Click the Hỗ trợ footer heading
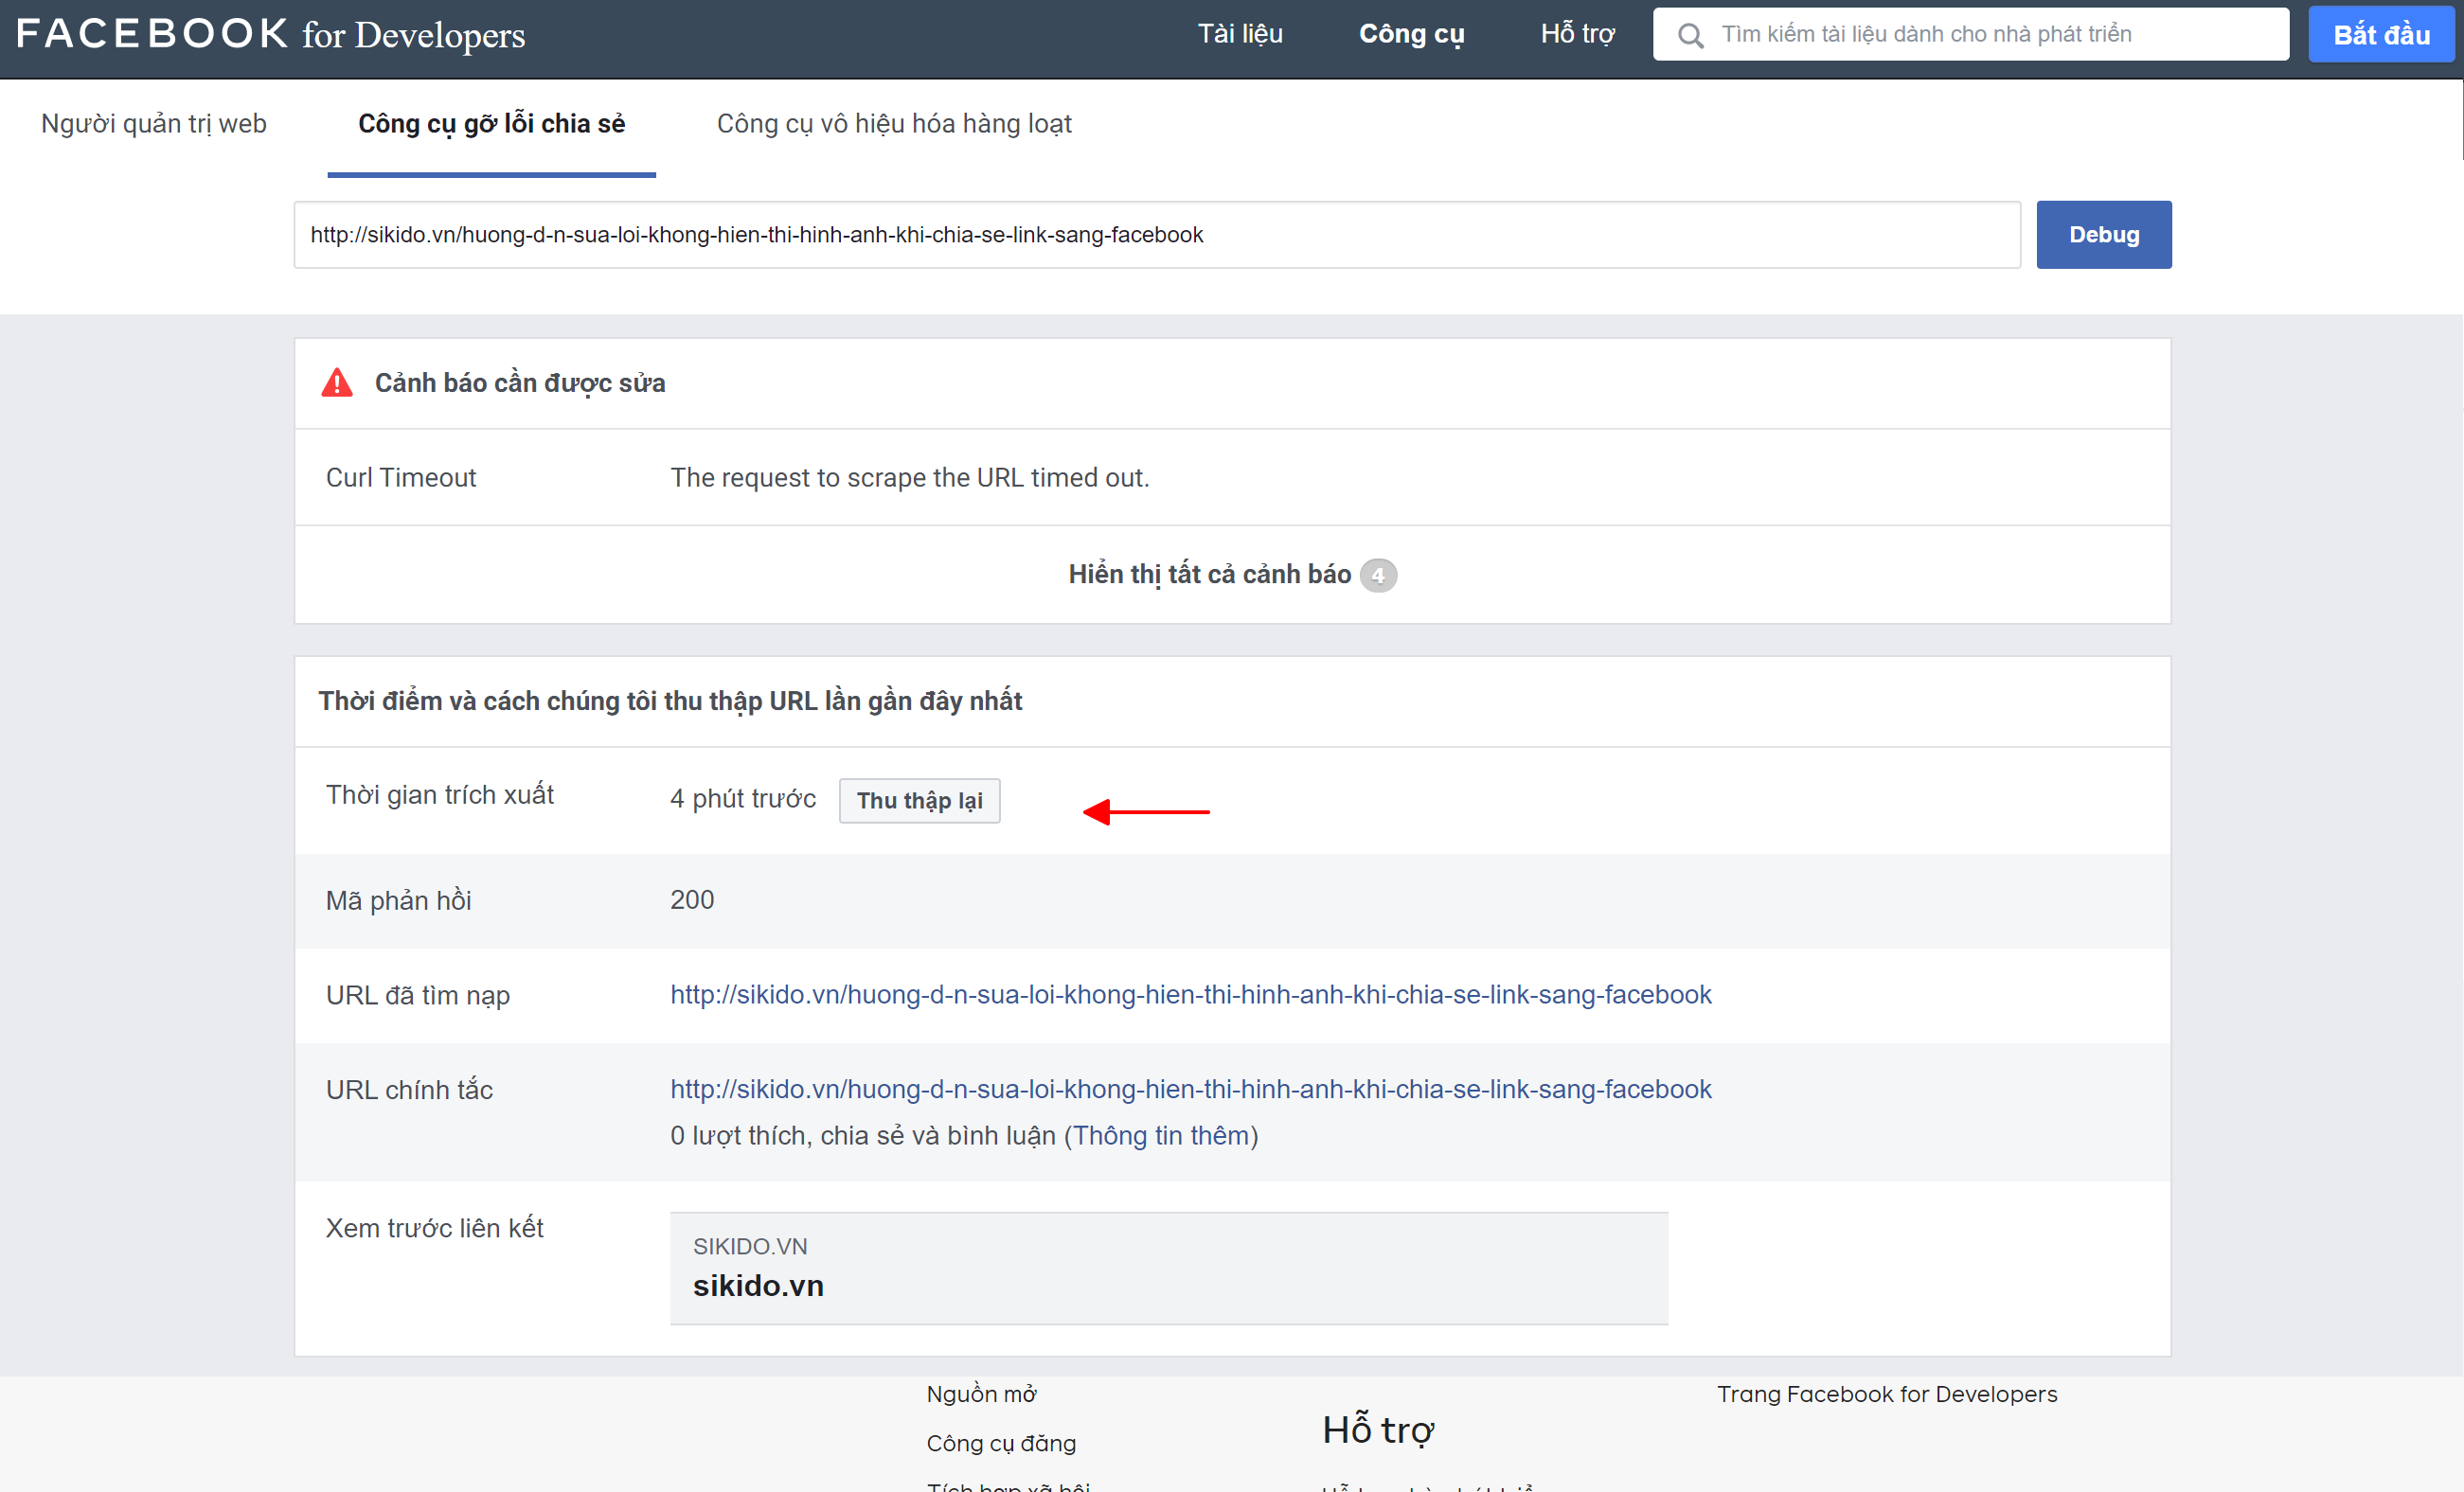The width and height of the screenshot is (2464, 1492). pos(1377,1430)
